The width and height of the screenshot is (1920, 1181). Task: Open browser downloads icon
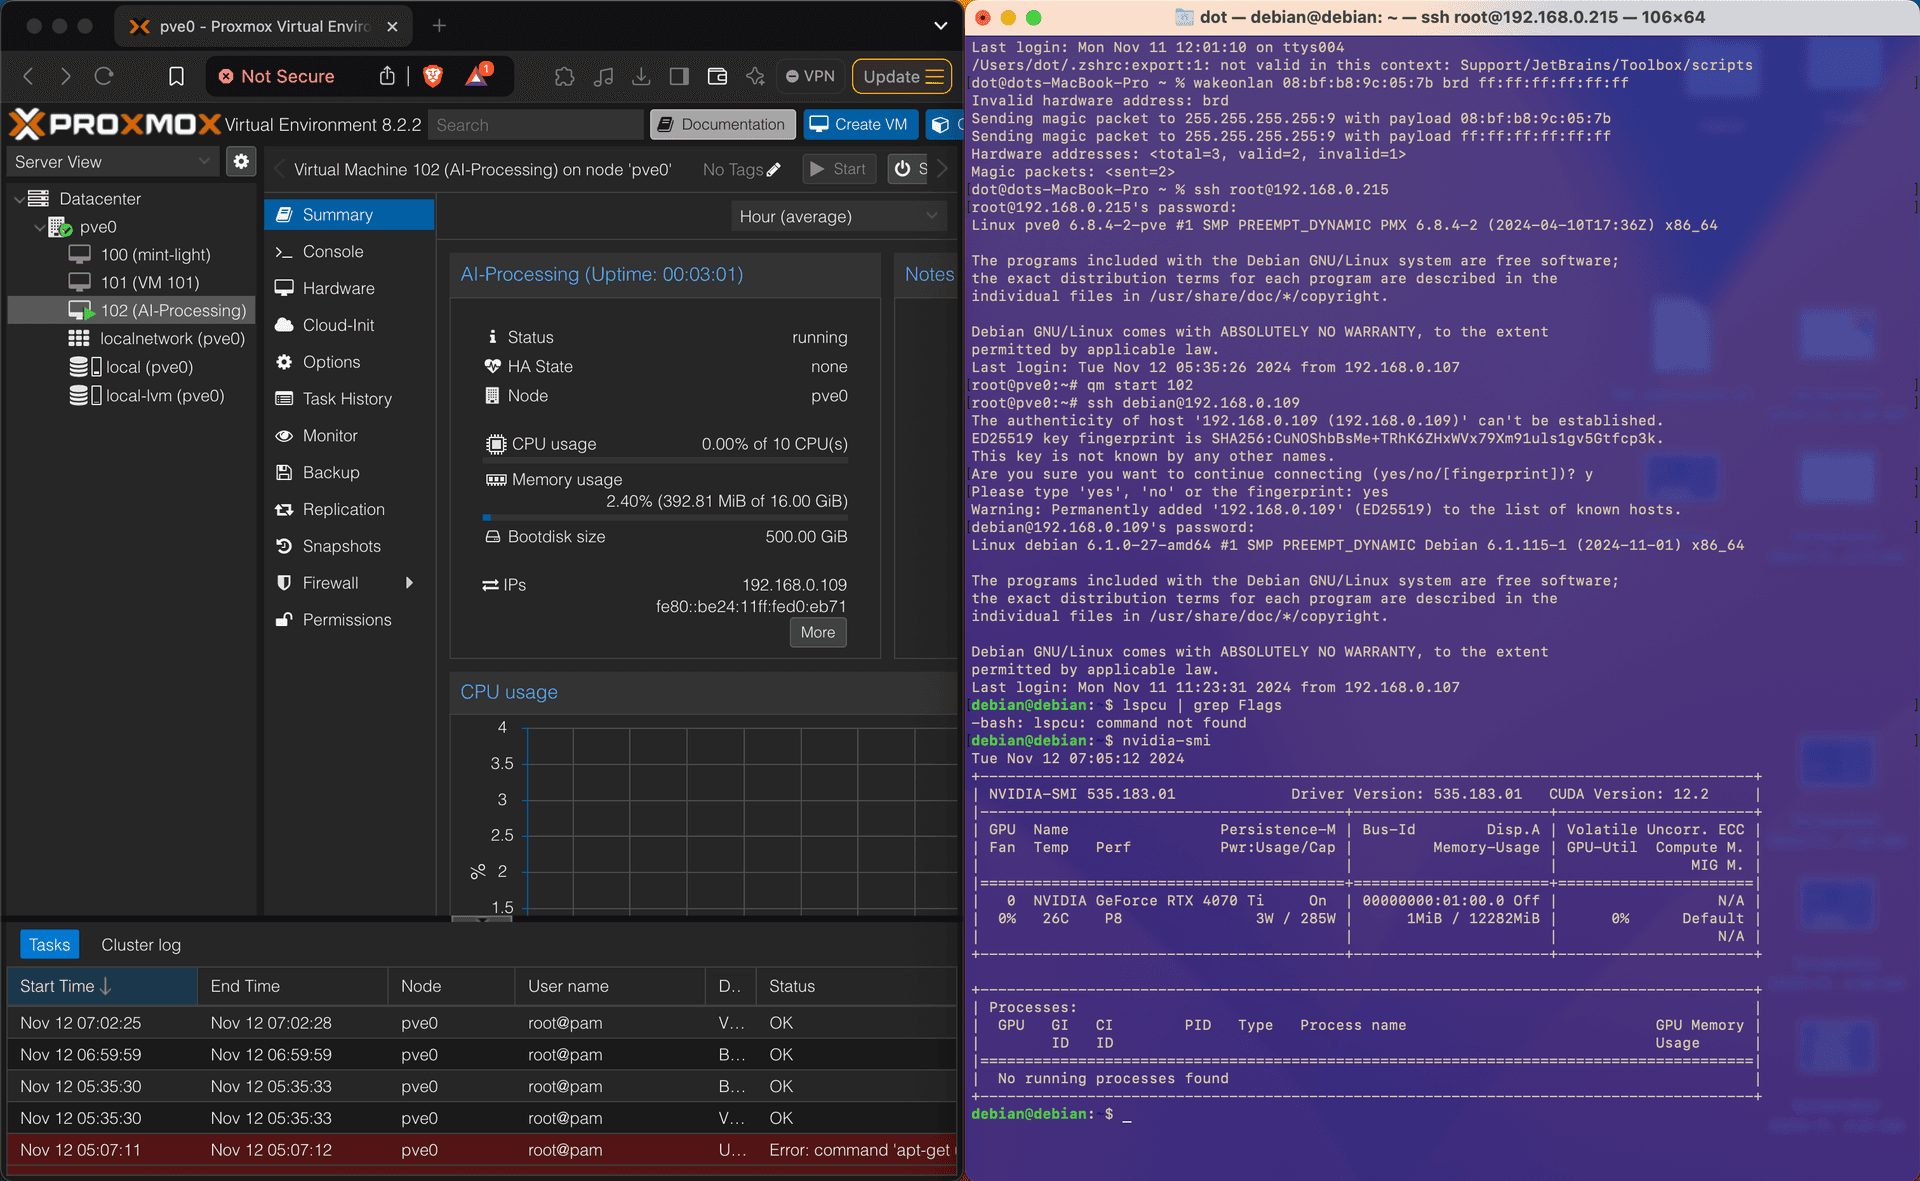click(641, 76)
